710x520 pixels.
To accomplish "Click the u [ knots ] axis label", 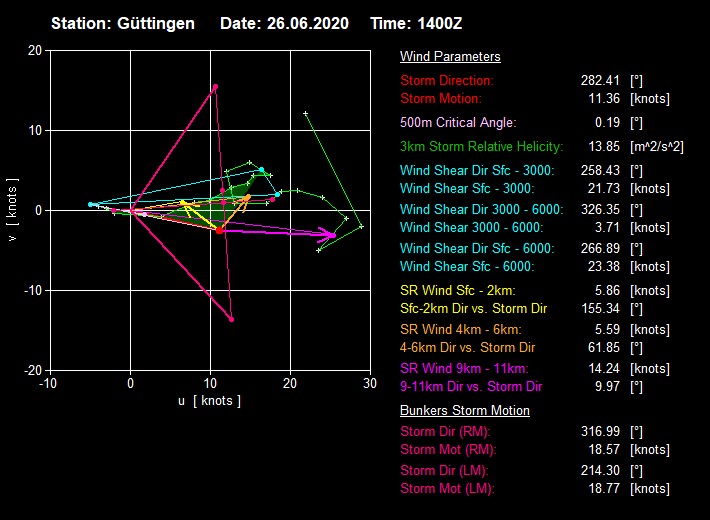I will [x=209, y=401].
